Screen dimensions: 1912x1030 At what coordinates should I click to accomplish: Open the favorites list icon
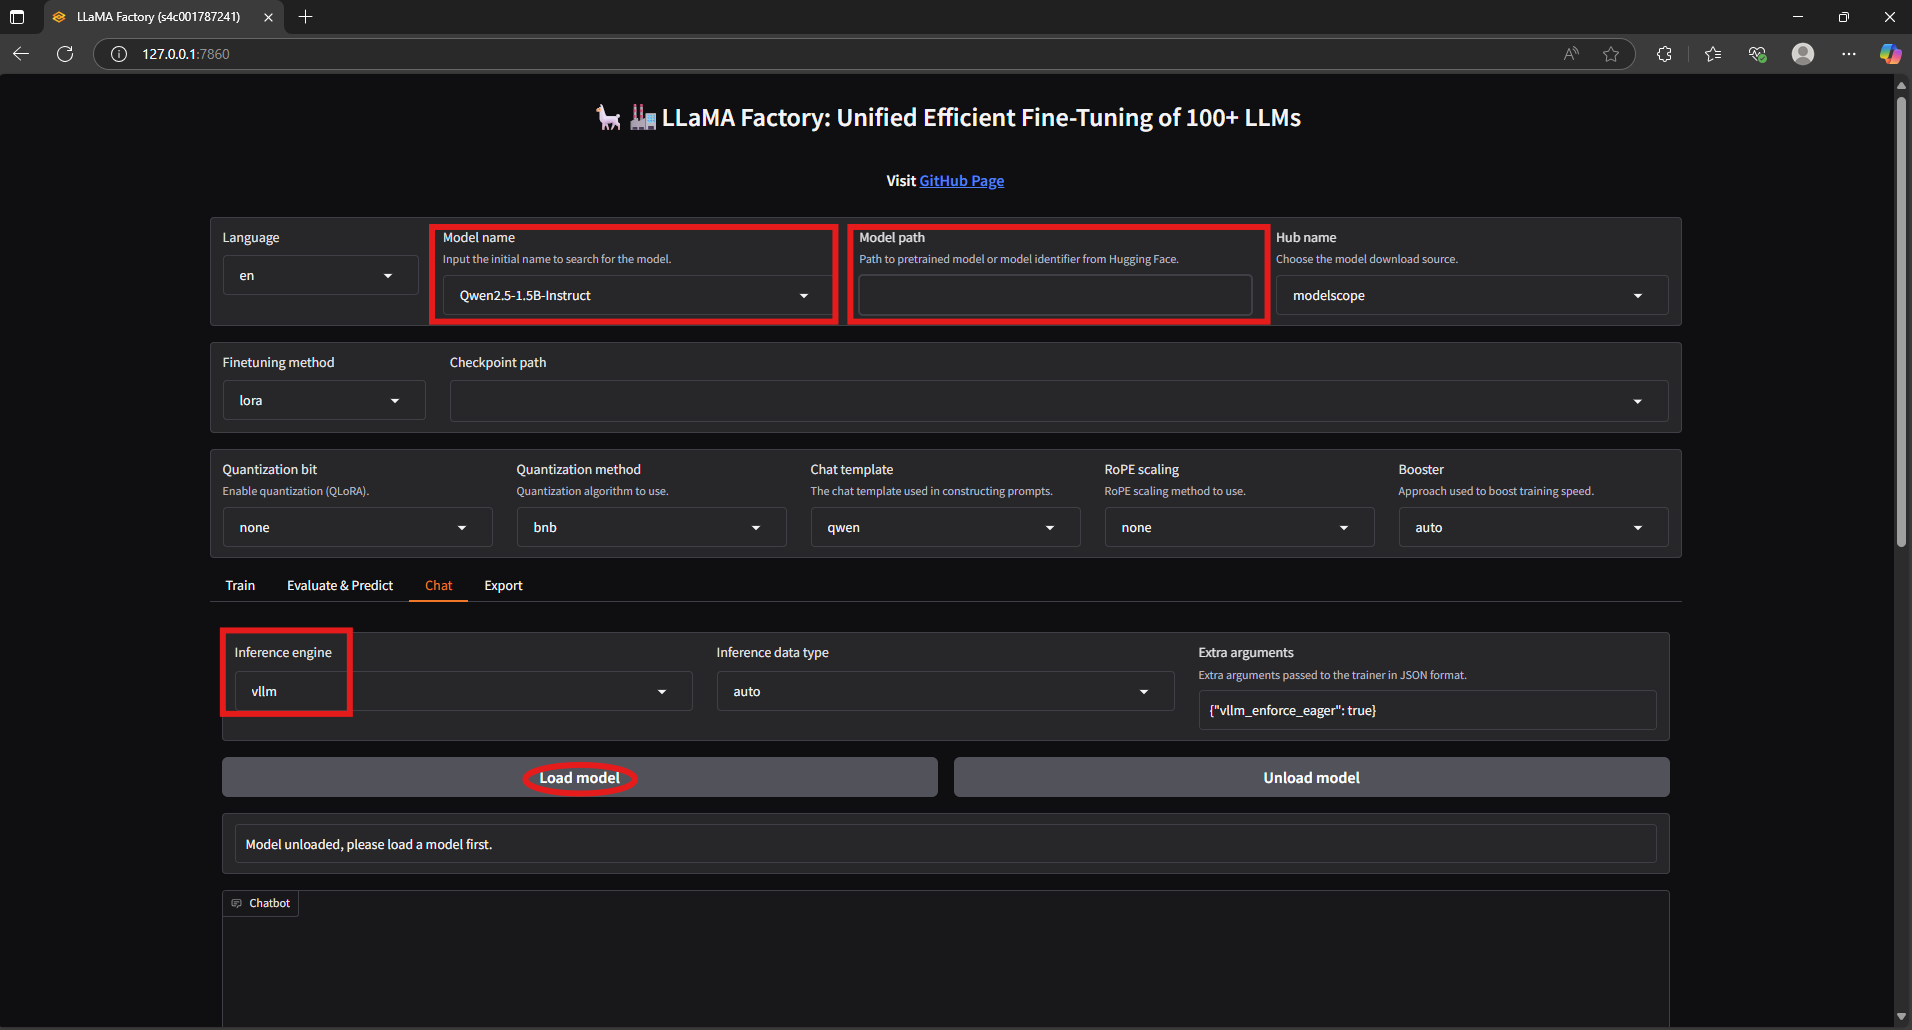click(x=1713, y=54)
